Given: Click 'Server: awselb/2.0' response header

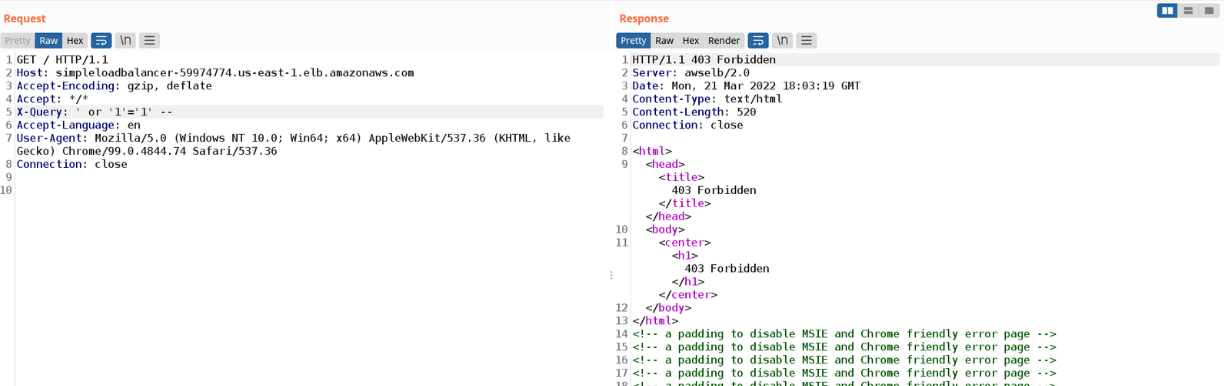Looking at the screenshot, I should (x=691, y=73).
